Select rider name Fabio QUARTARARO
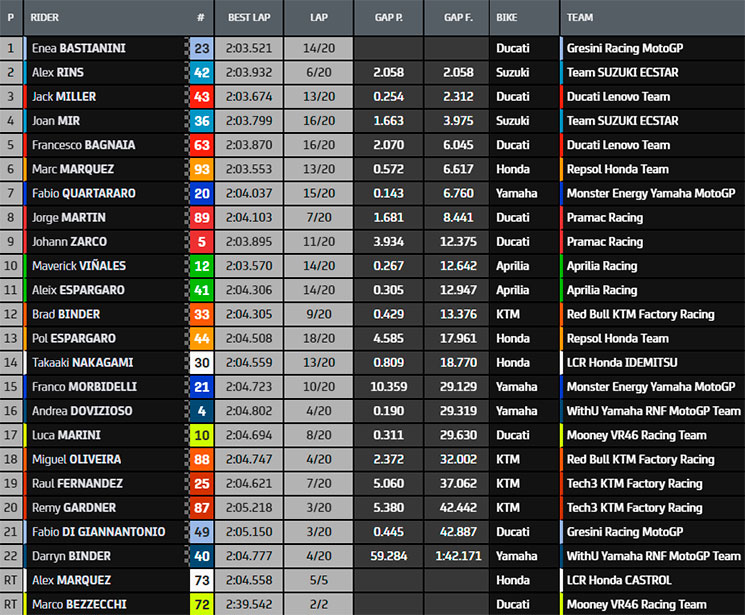Image resolution: width=745 pixels, height=615 pixels. point(84,193)
